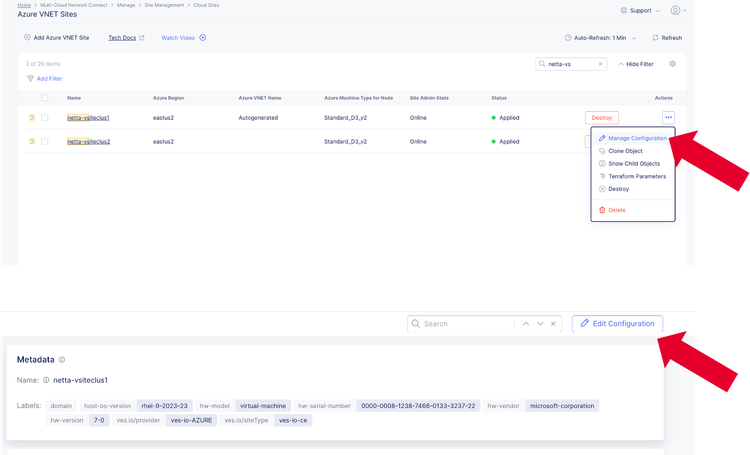Tick the checkbox for netta-vsiteclus1 row

coord(45,117)
